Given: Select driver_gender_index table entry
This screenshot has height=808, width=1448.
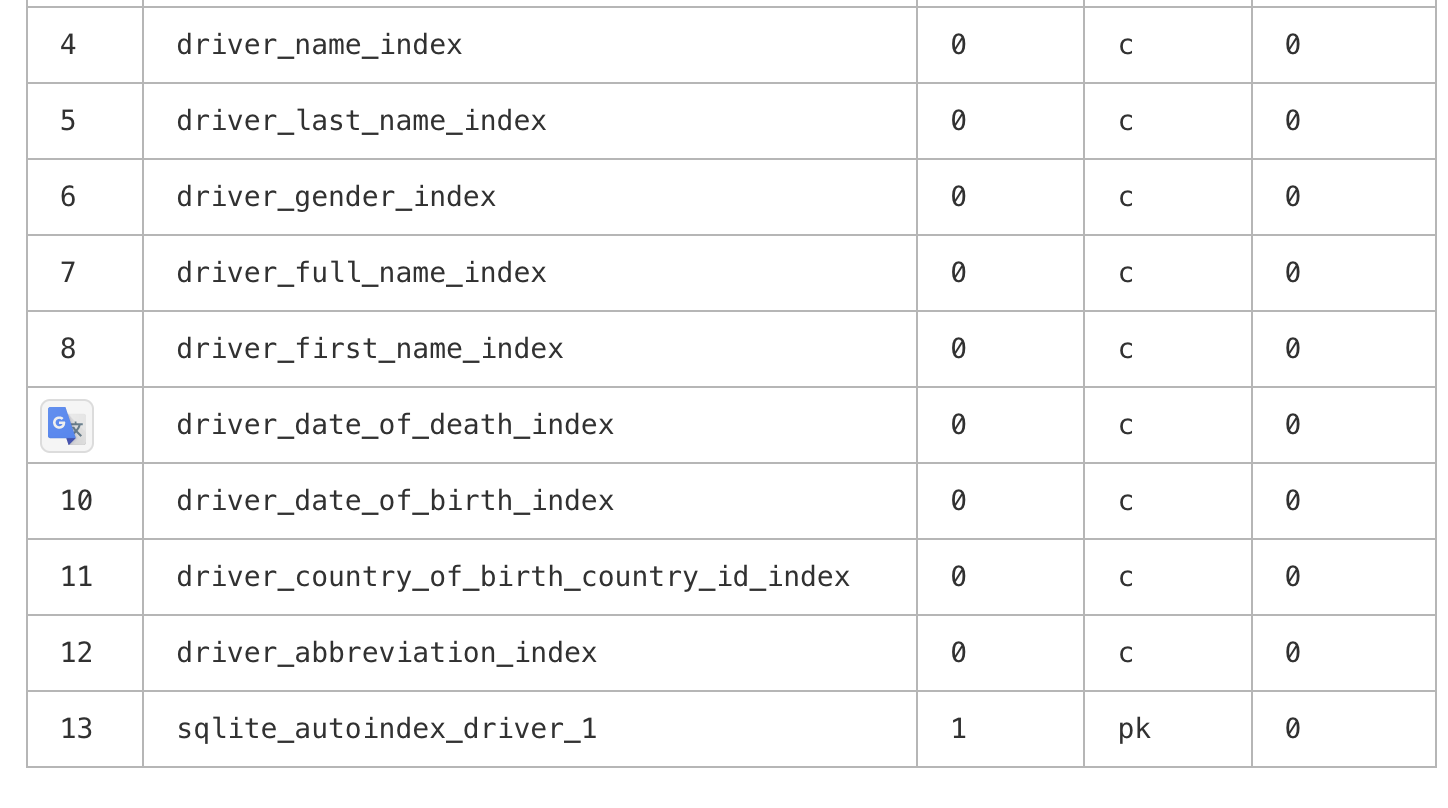Looking at the screenshot, I should click(x=336, y=197).
